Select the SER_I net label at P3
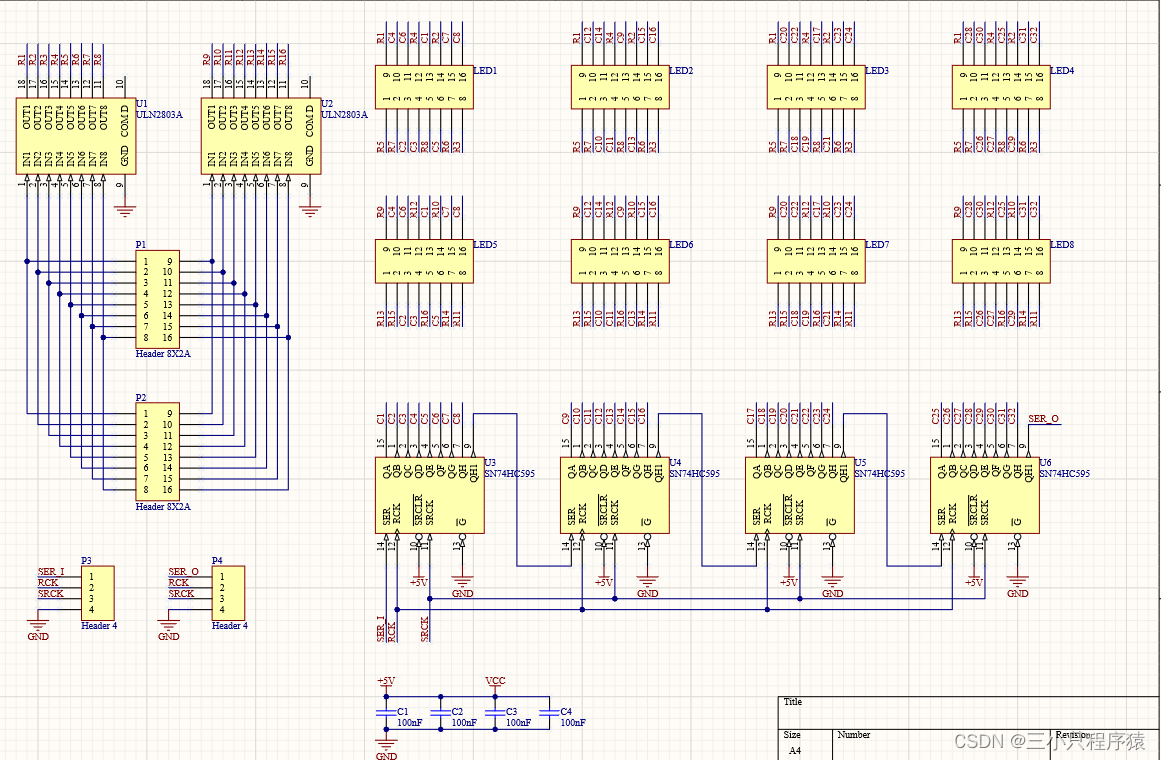The width and height of the screenshot is (1161, 760). point(51,572)
